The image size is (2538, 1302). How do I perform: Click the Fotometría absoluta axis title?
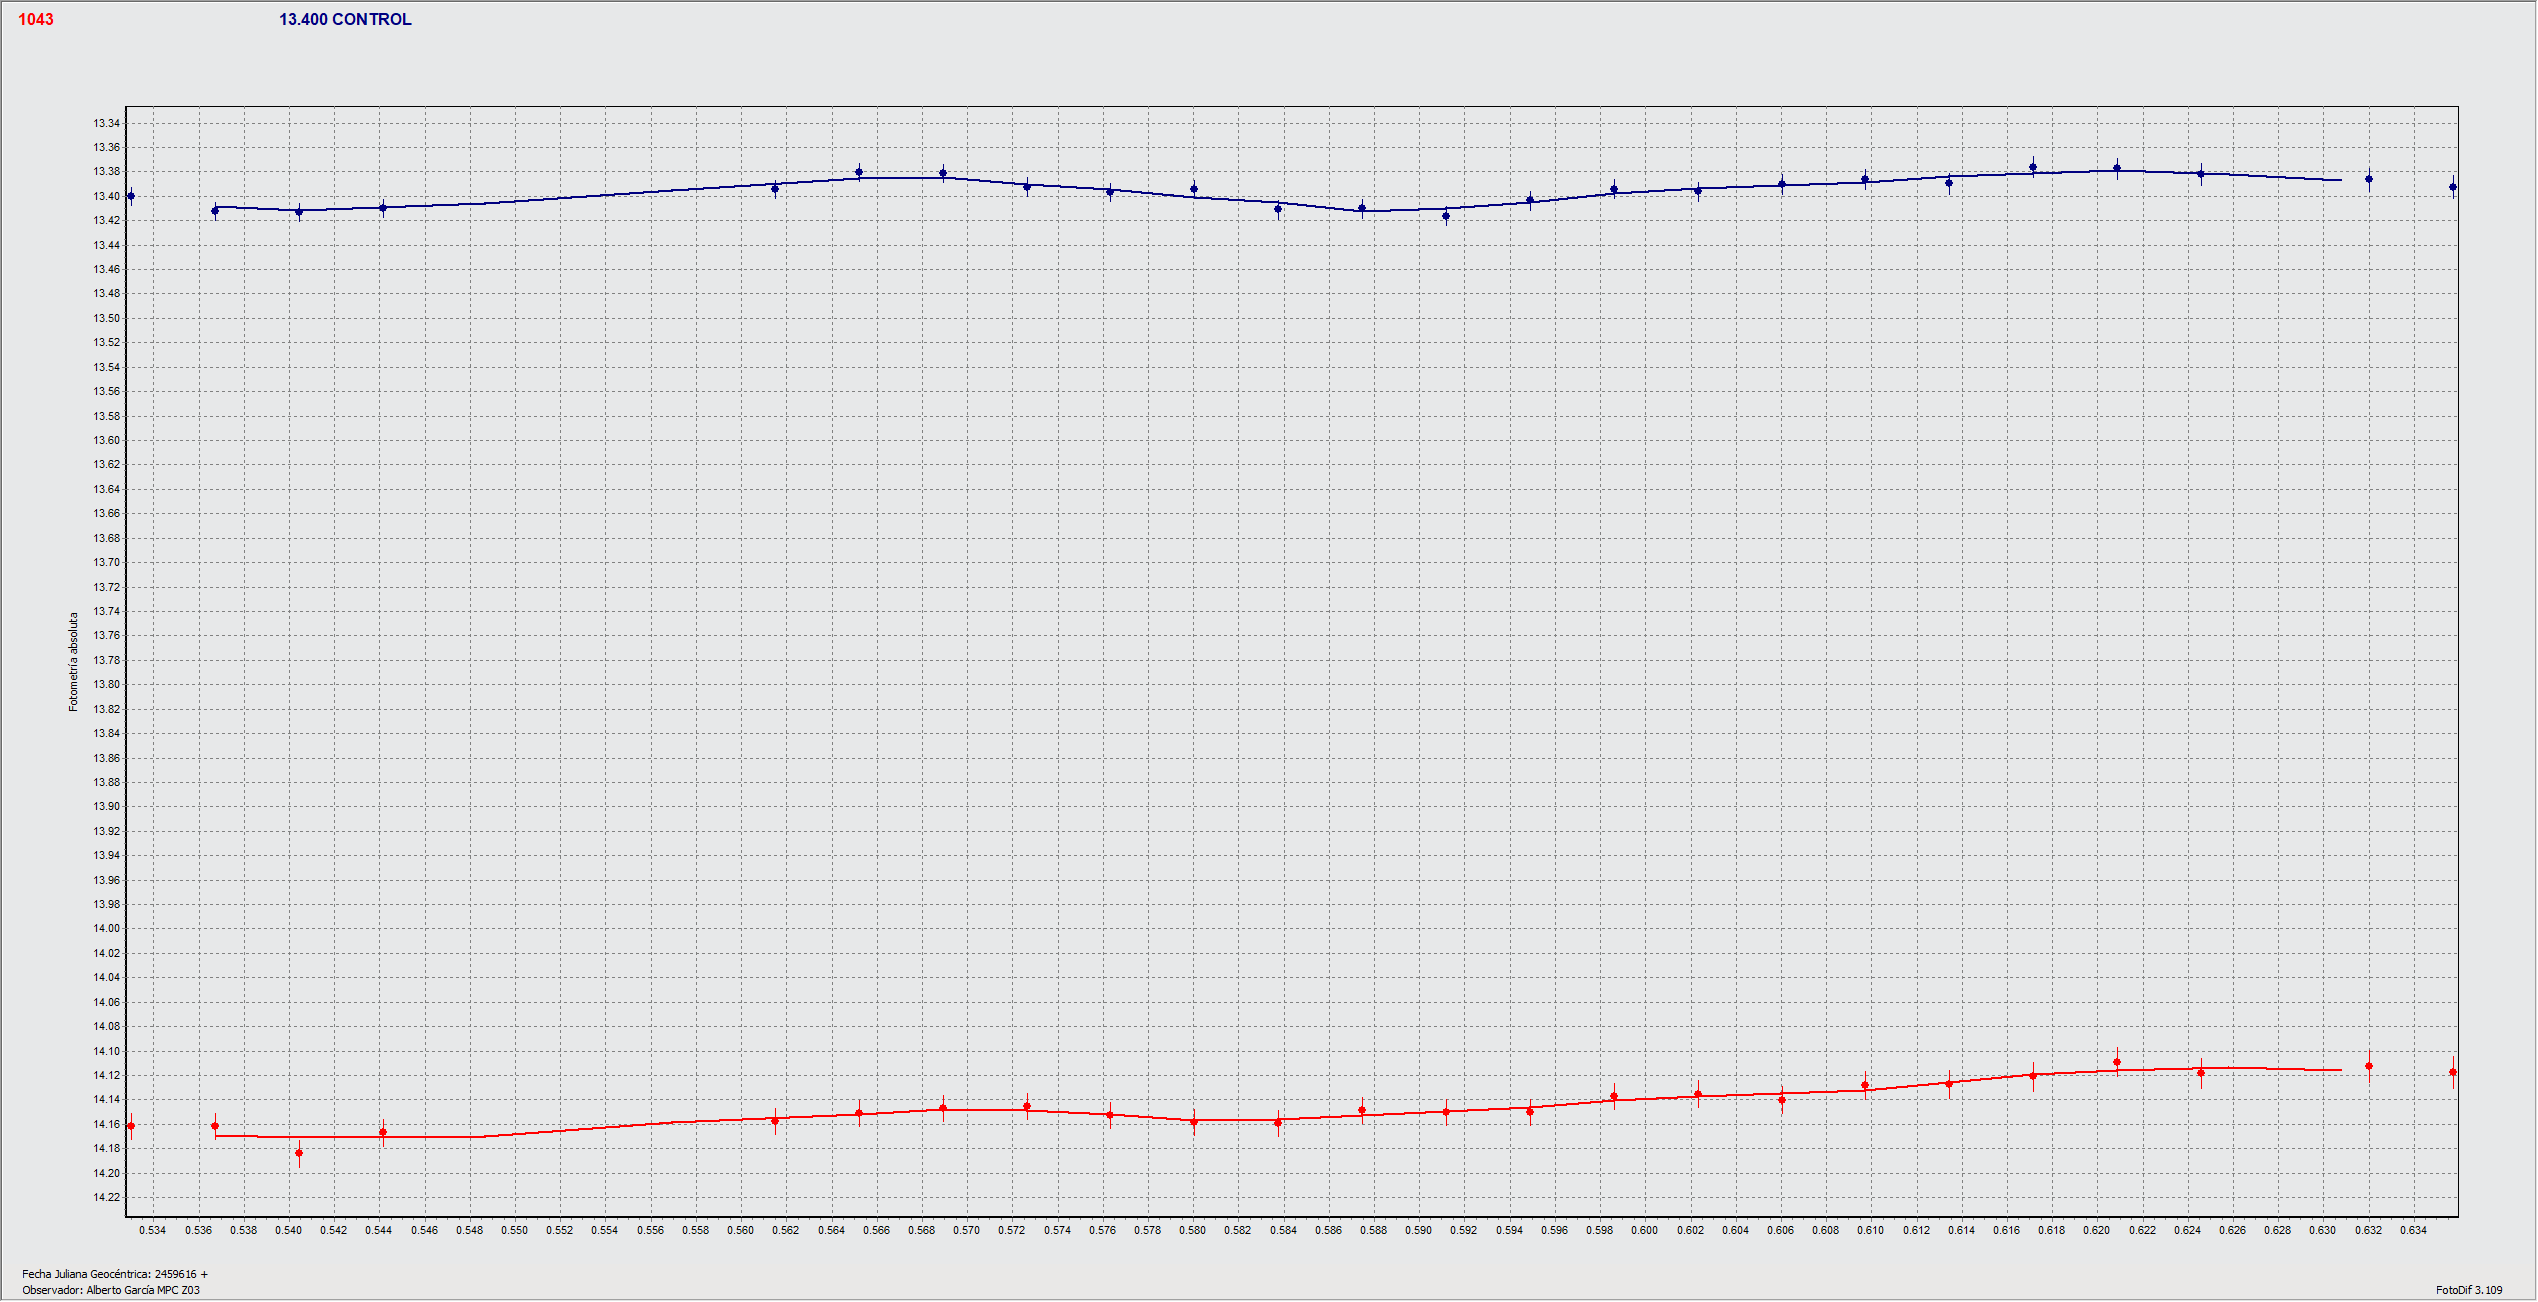(x=73, y=662)
